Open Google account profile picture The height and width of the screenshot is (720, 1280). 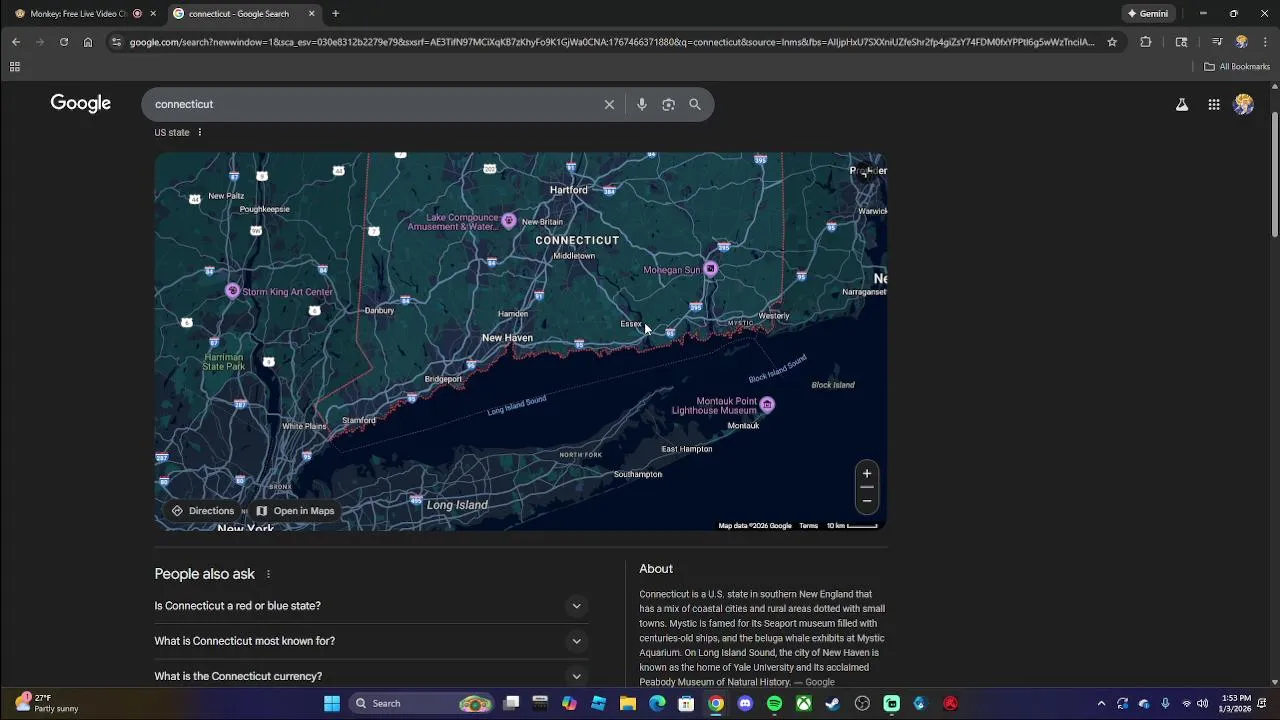(x=1244, y=104)
